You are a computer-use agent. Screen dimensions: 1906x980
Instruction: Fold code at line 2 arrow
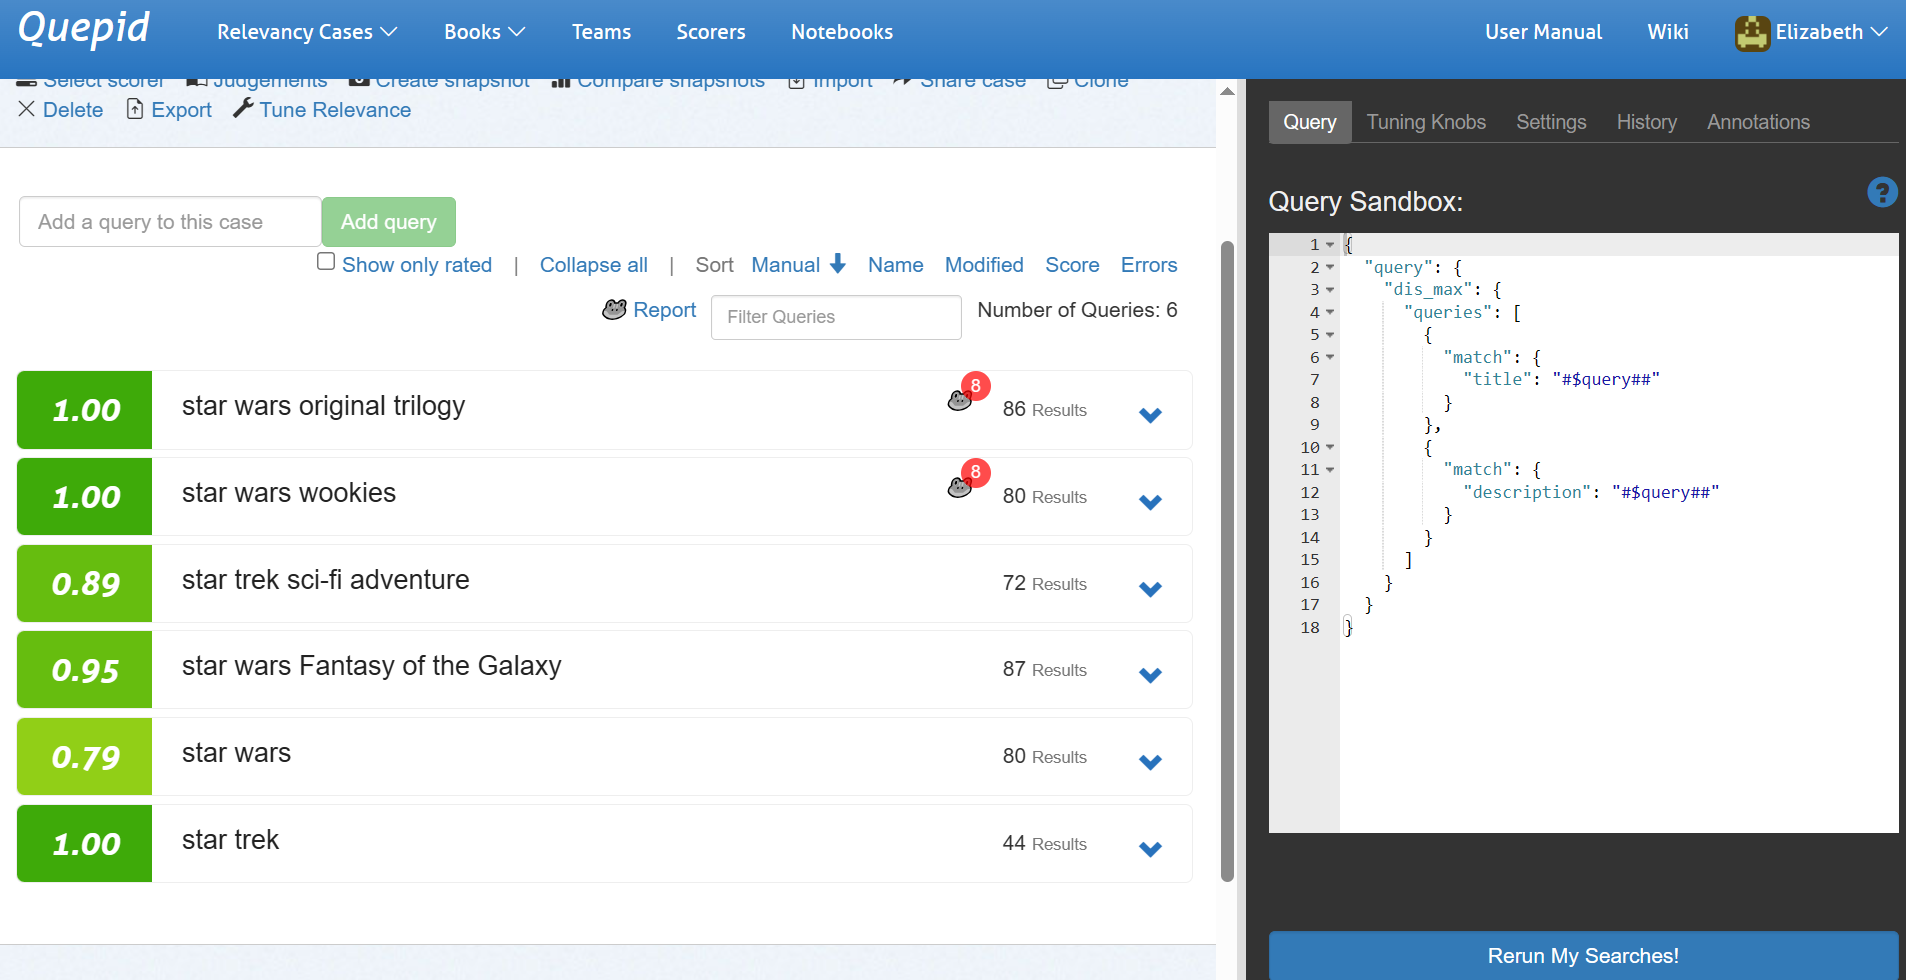(x=1330, y=267)
